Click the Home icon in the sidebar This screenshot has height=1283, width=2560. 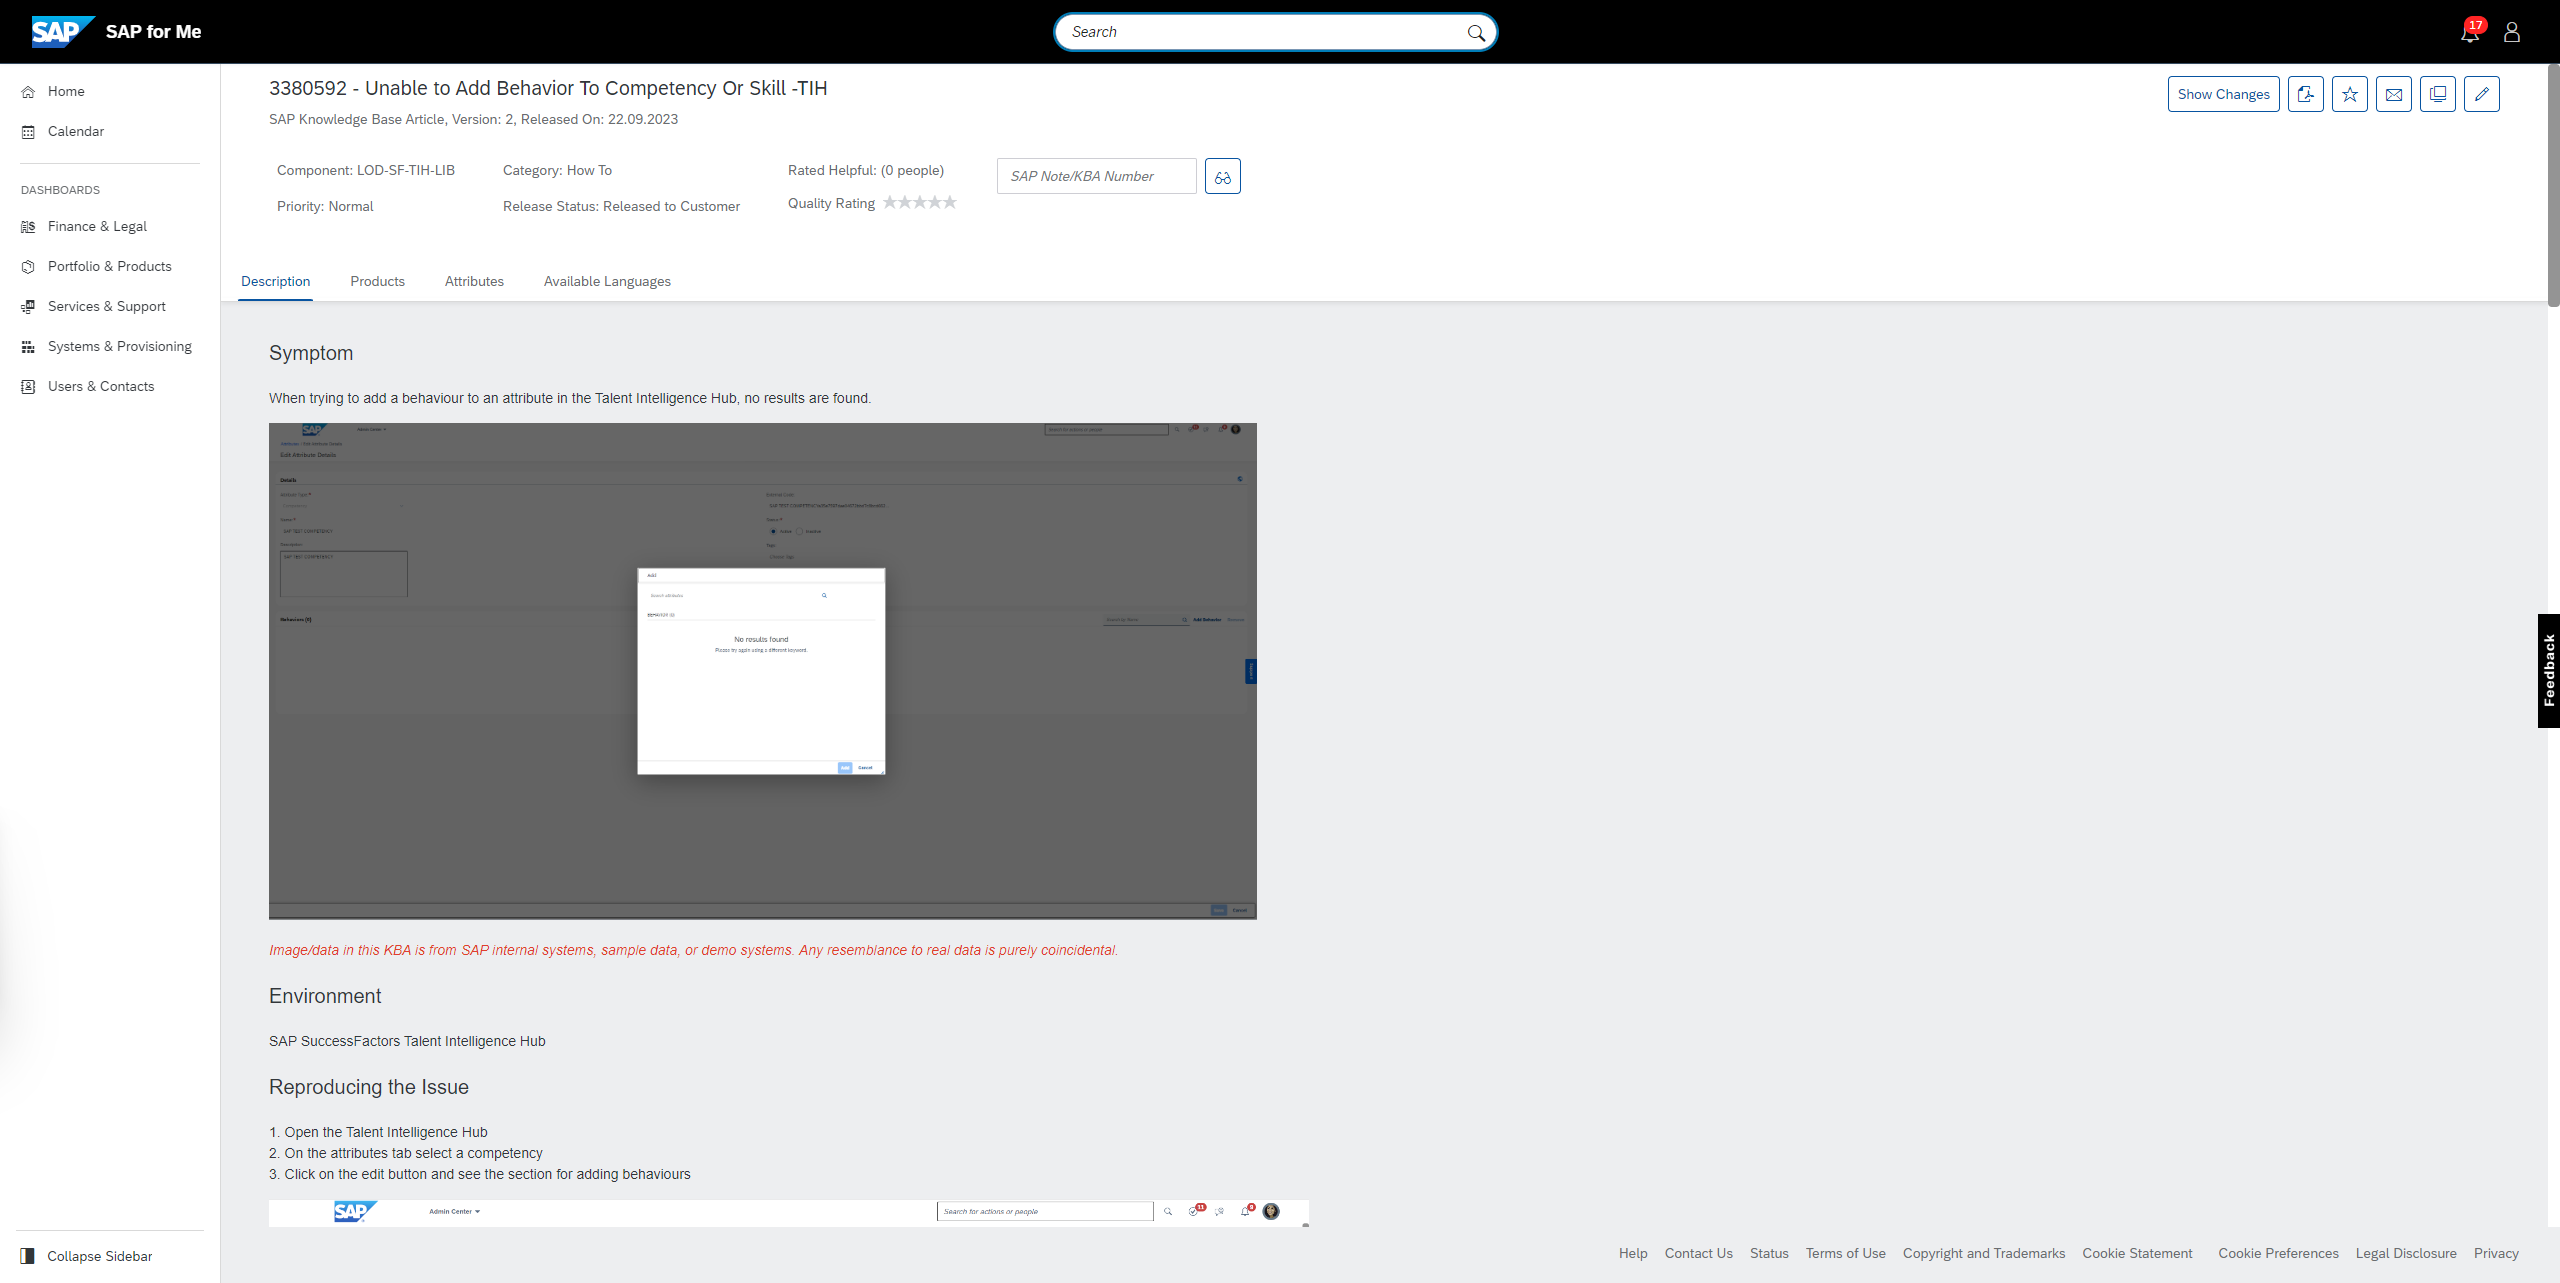(x=28, y=91)
